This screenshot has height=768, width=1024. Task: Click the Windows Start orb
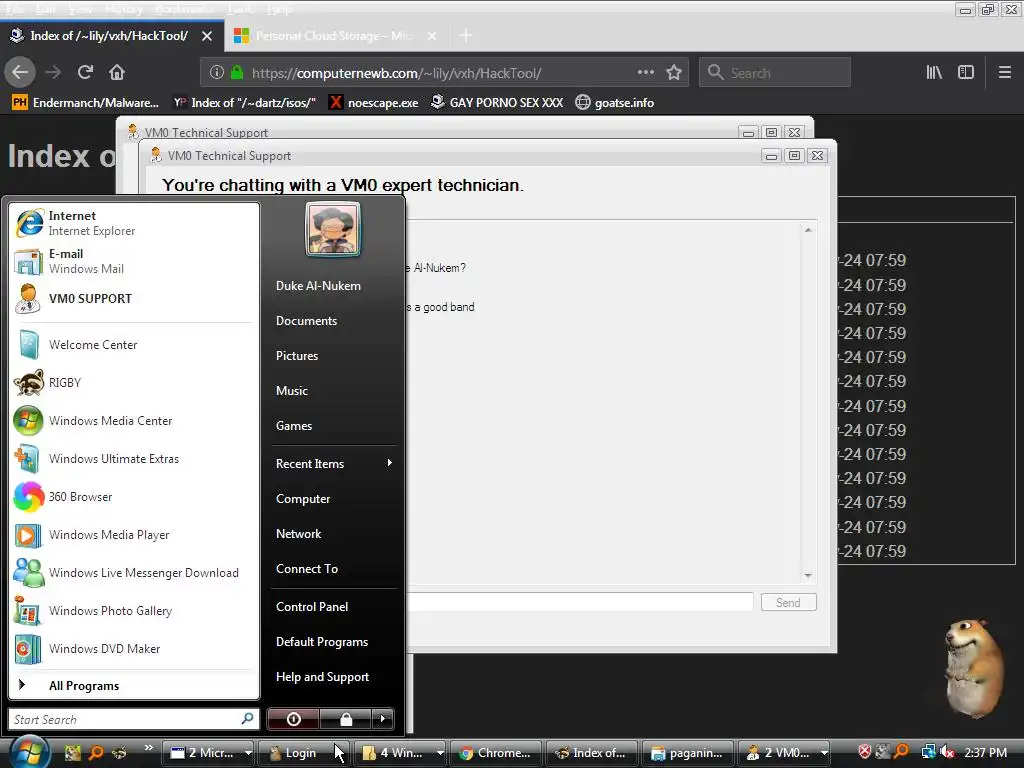(27, 752)
